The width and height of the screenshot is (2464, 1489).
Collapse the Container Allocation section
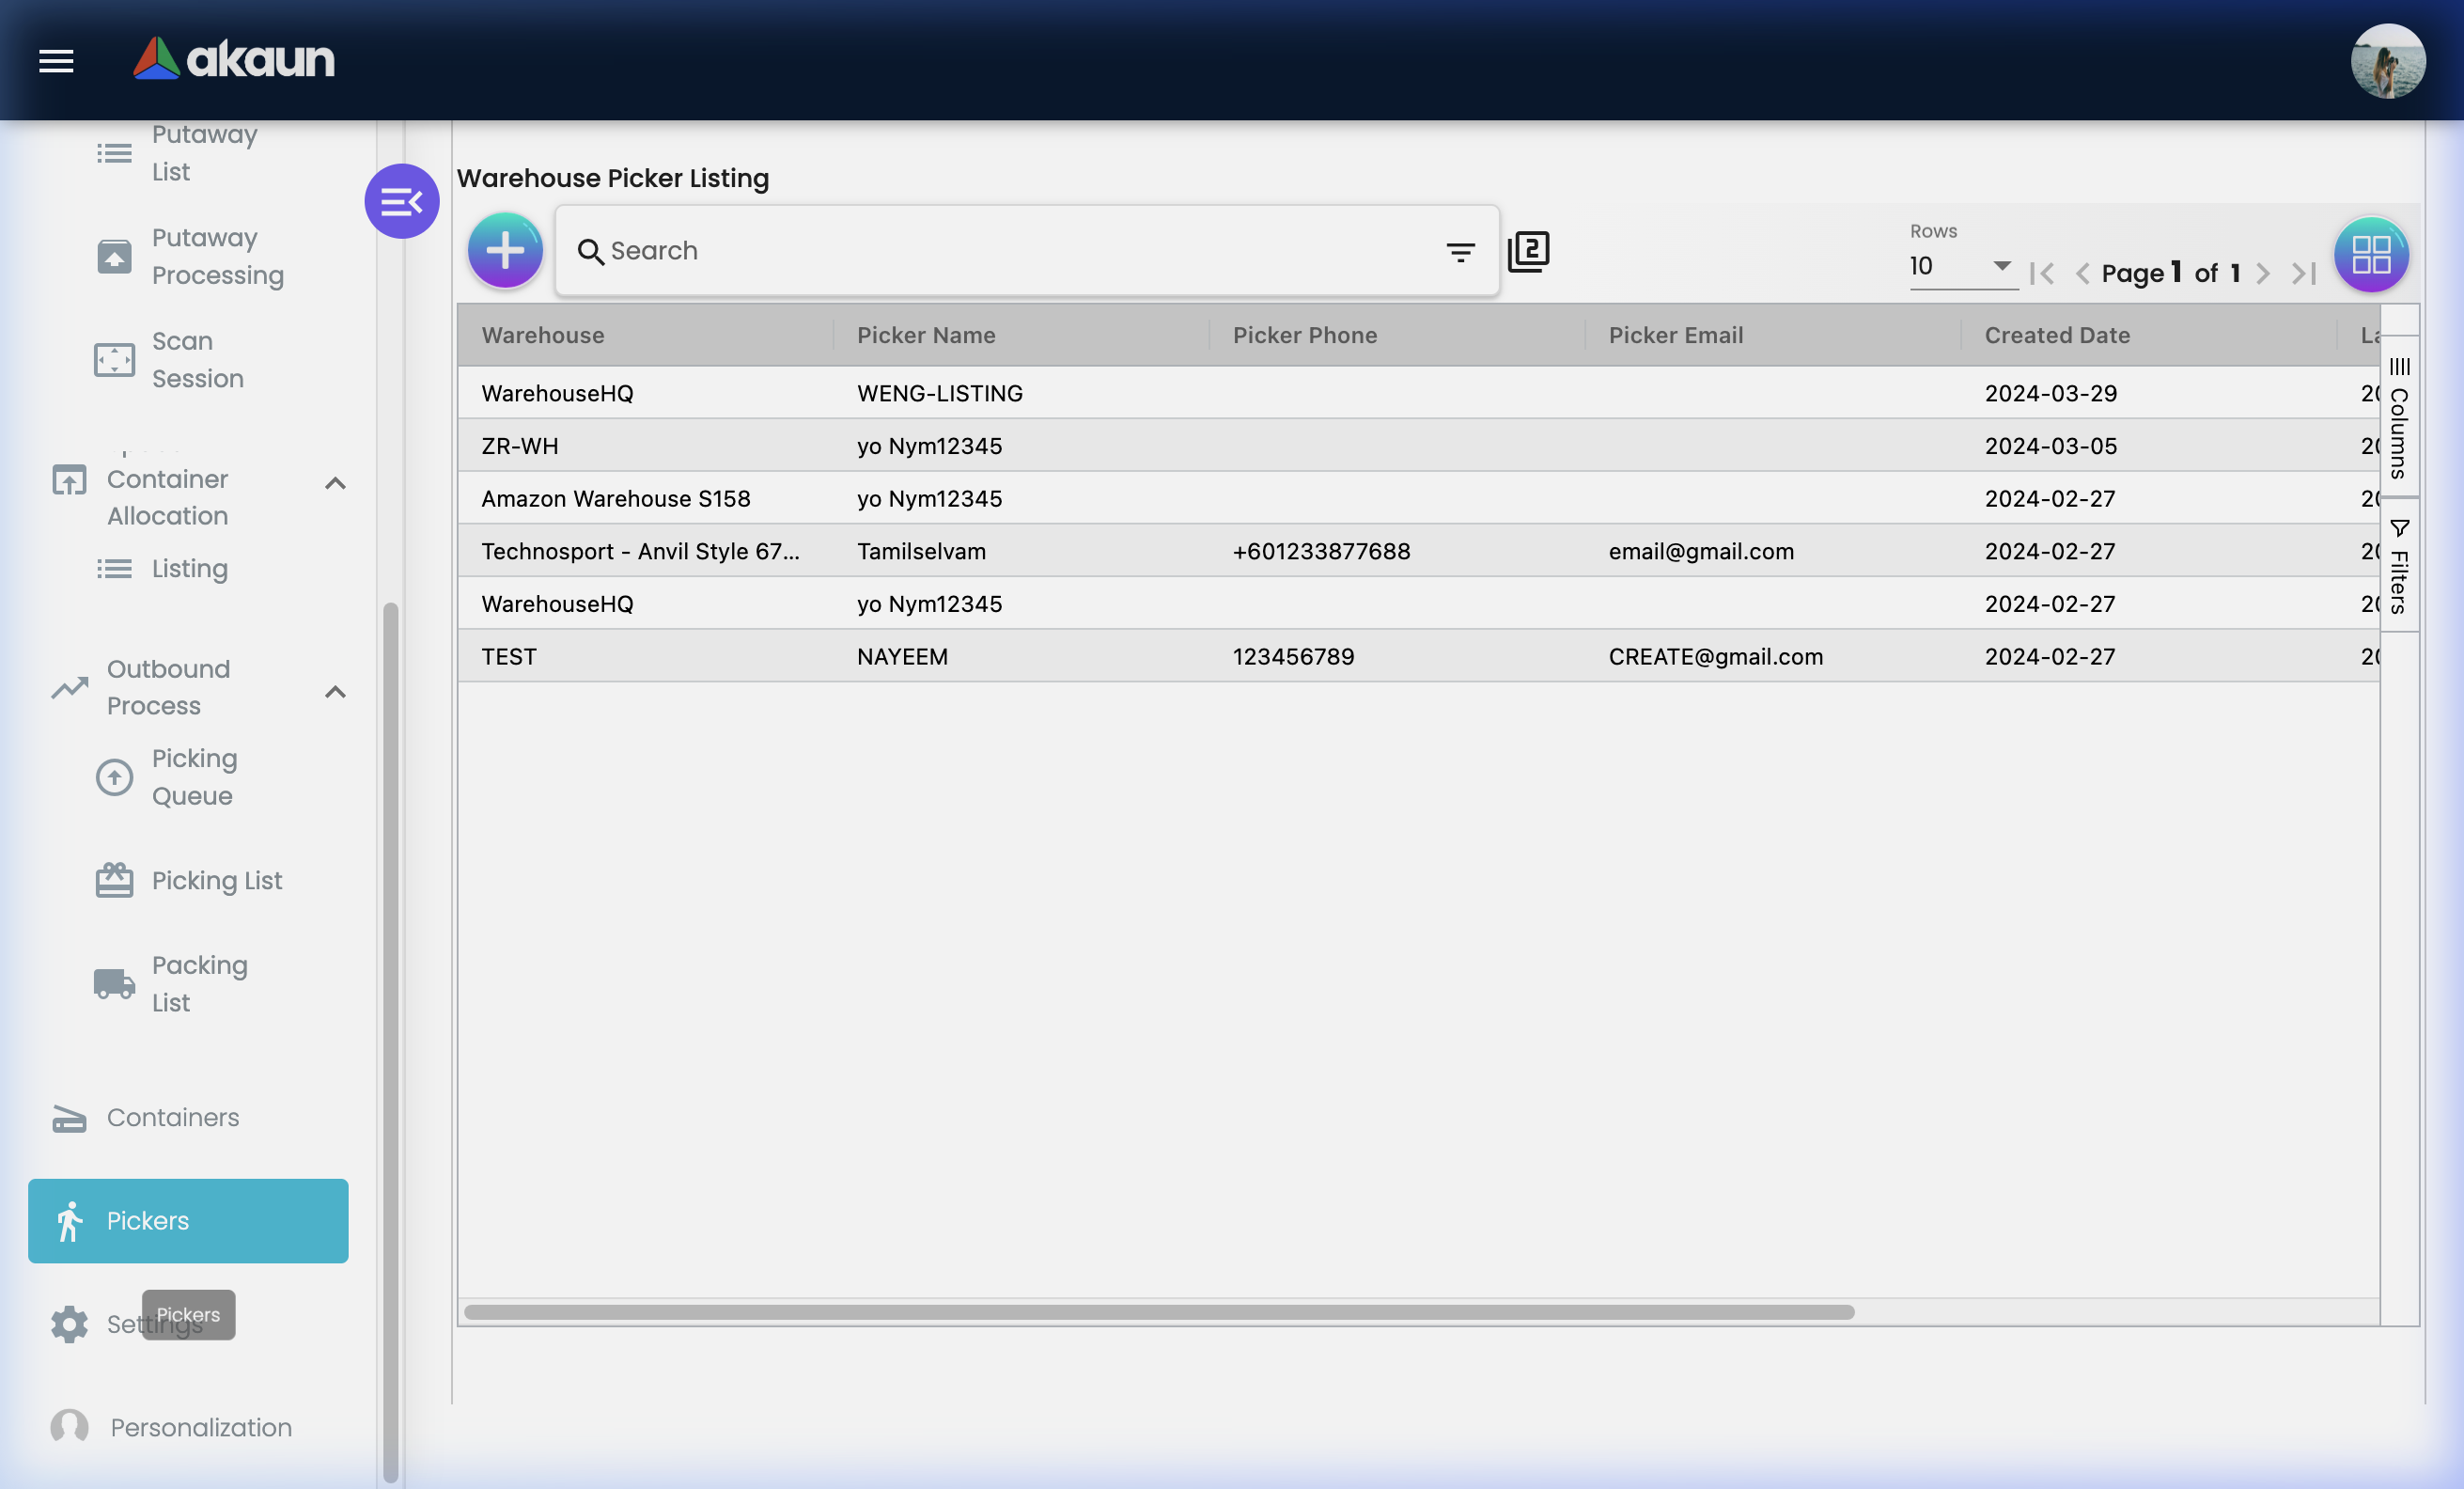coord(335,483)
